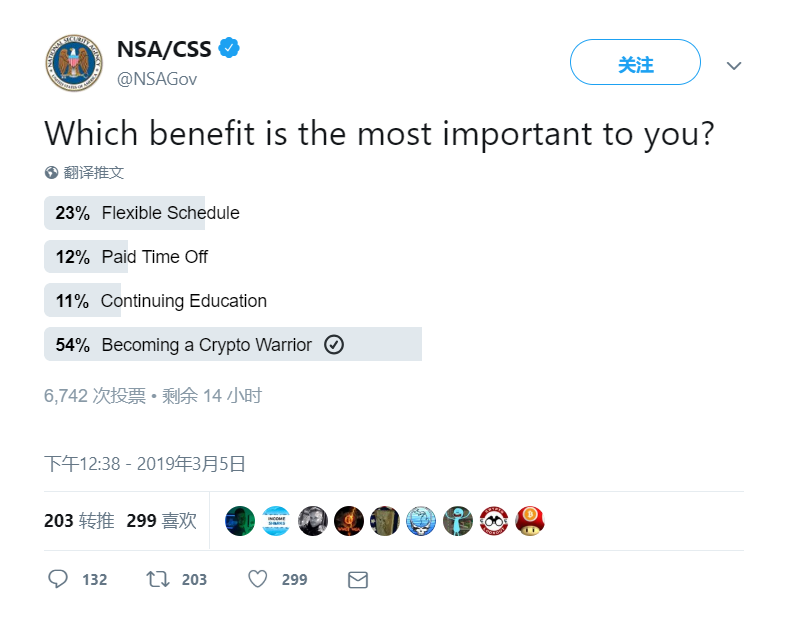
Task: Select the Paid Time Off poll option
Action: pos(233,257)
